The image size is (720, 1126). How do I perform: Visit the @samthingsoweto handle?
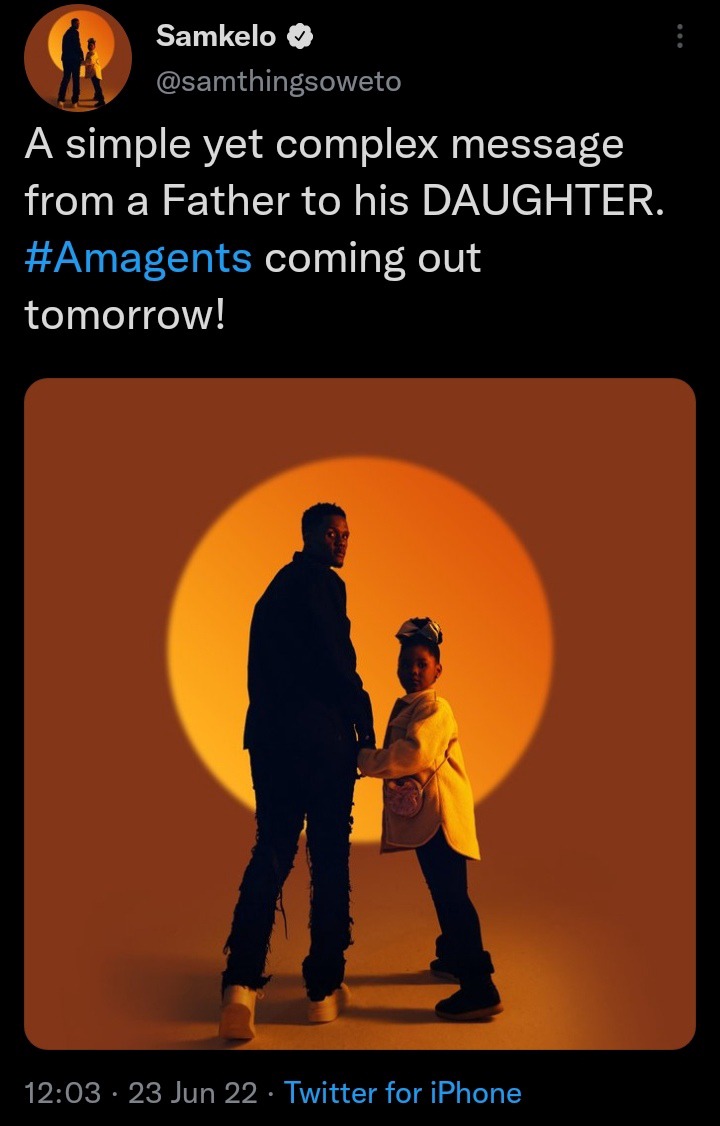click(x=279, y=82)
